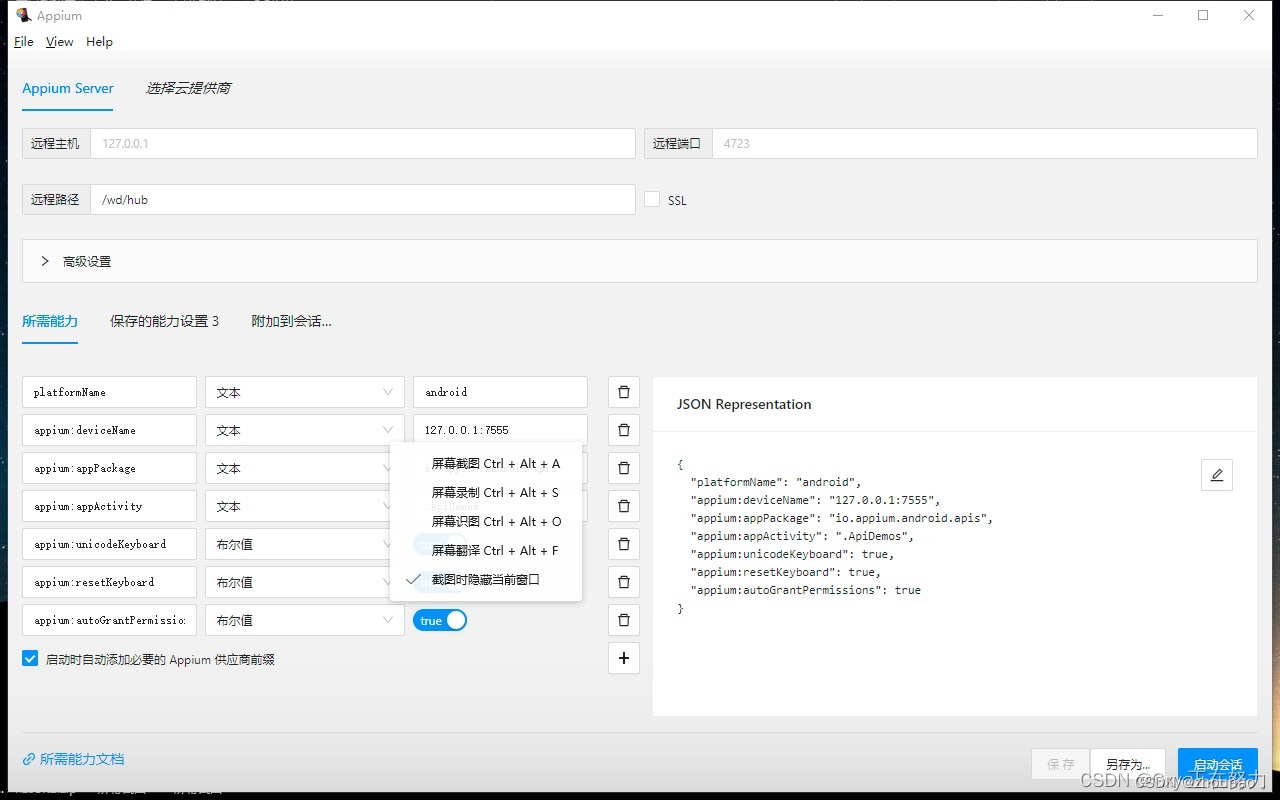Switch to Appium Server tab
1280x800 pixels.
(x=68, y=88)
